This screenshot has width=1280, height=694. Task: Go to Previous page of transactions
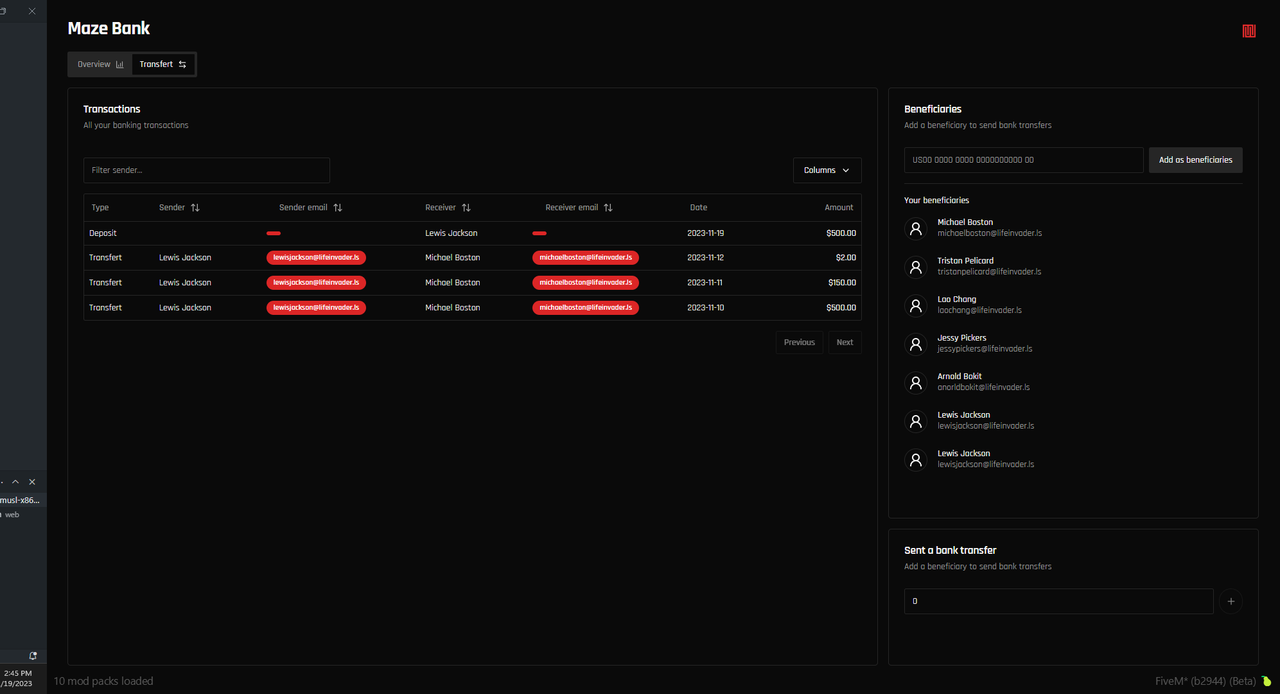pos(799,342)
